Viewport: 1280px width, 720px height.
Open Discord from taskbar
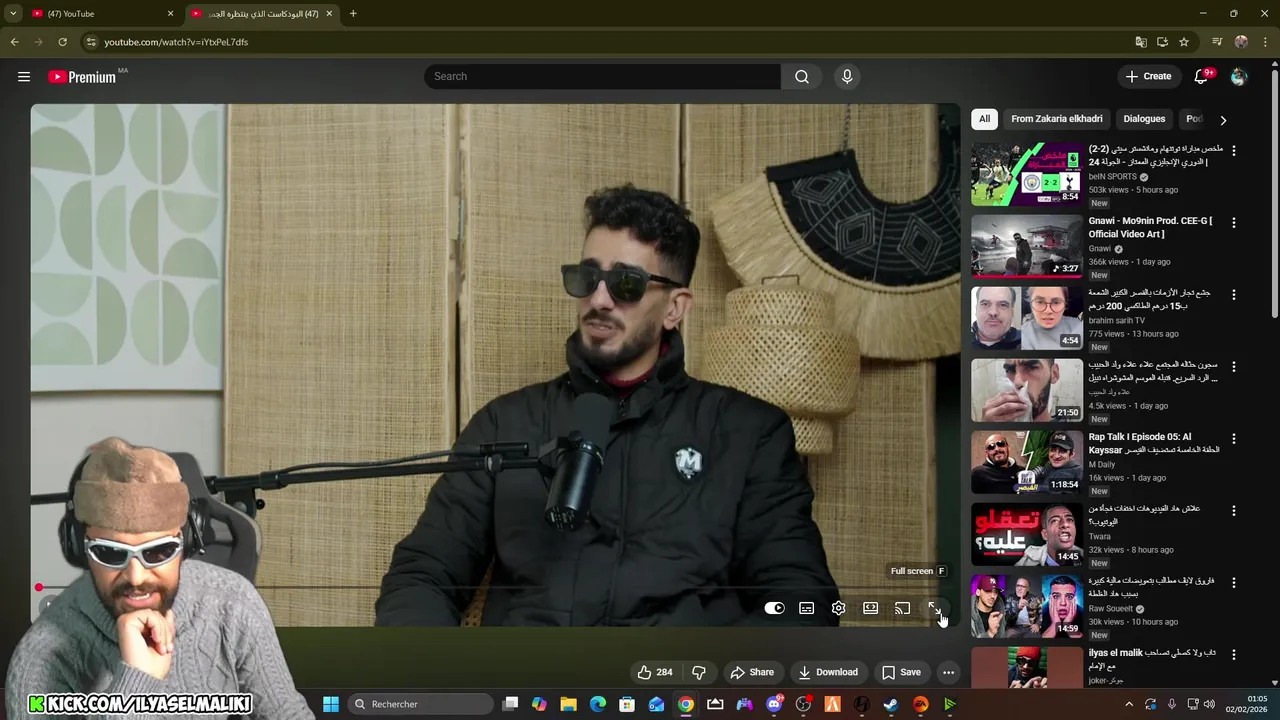774,704
